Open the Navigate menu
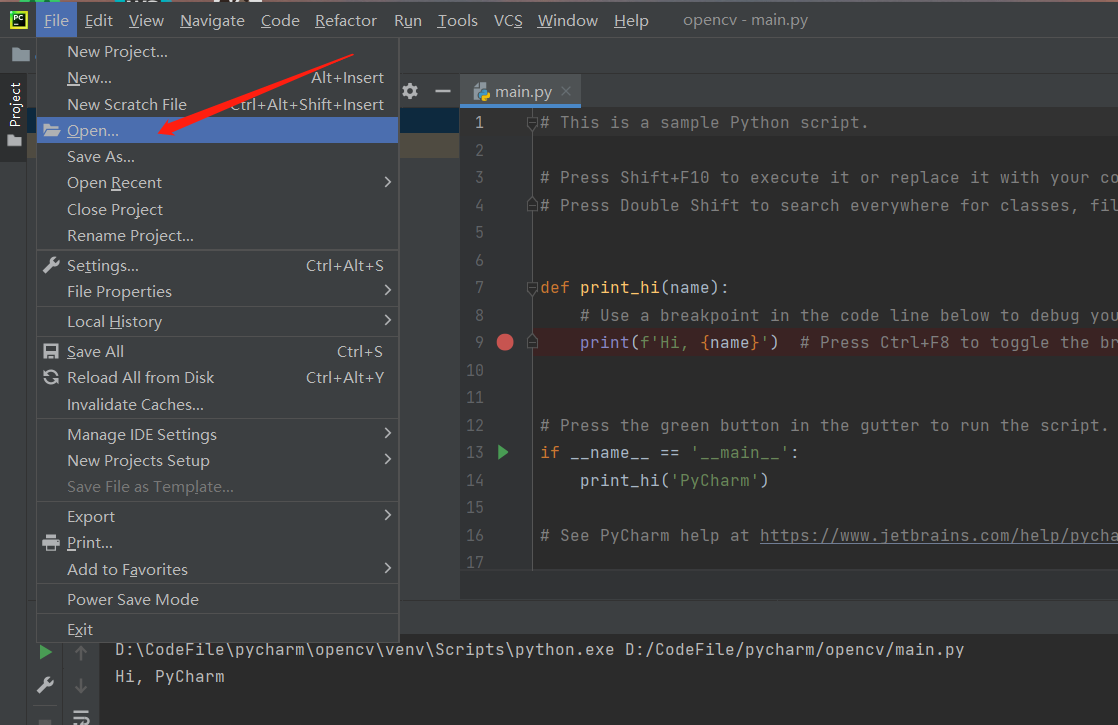This screenshot has height=725, width=1118. (212, 21)
